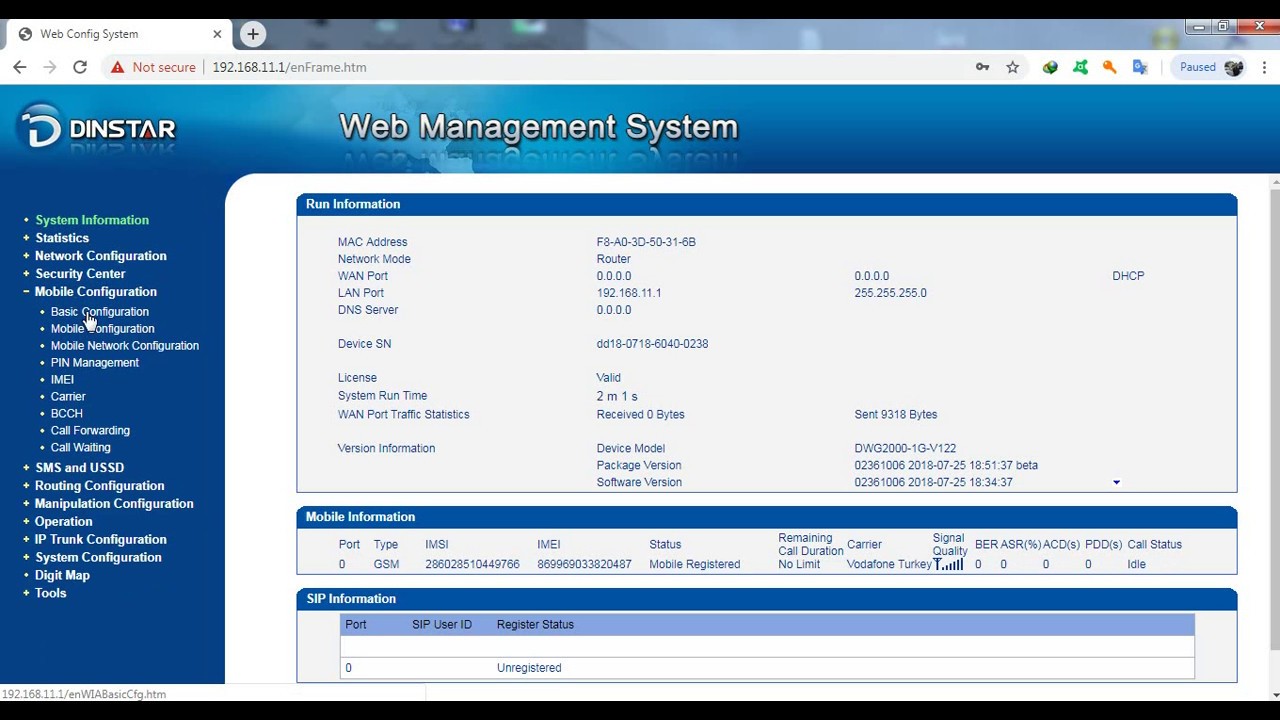This screenshot has height=720, width=1280.
Task: Click the subnet mask 255.255.255.0
Action: point(890,293)
